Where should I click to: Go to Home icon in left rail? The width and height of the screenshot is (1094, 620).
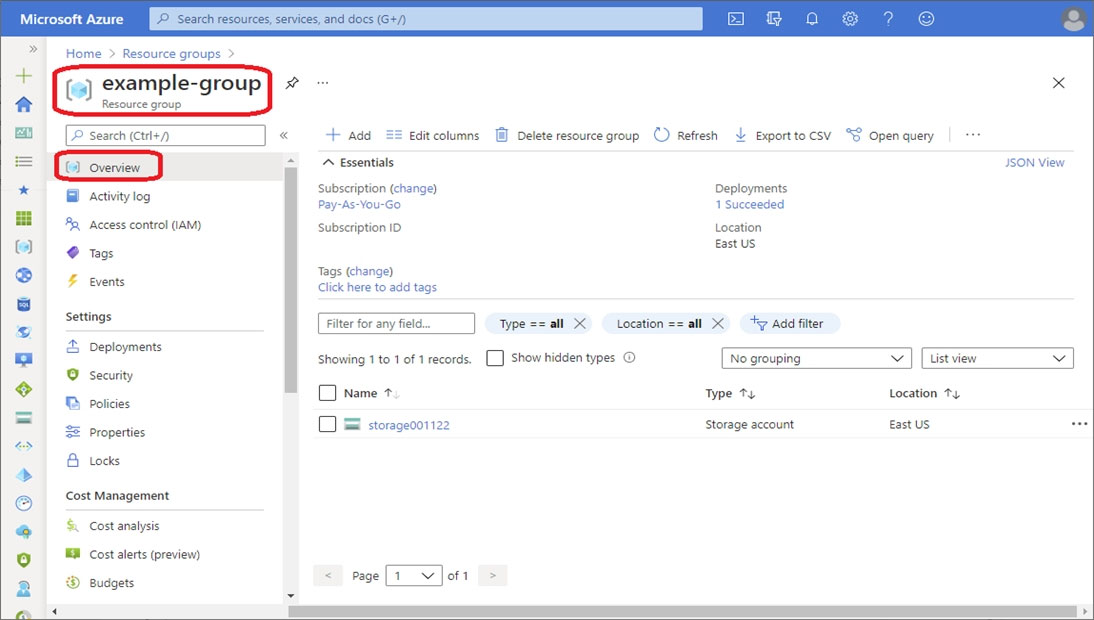24,104
